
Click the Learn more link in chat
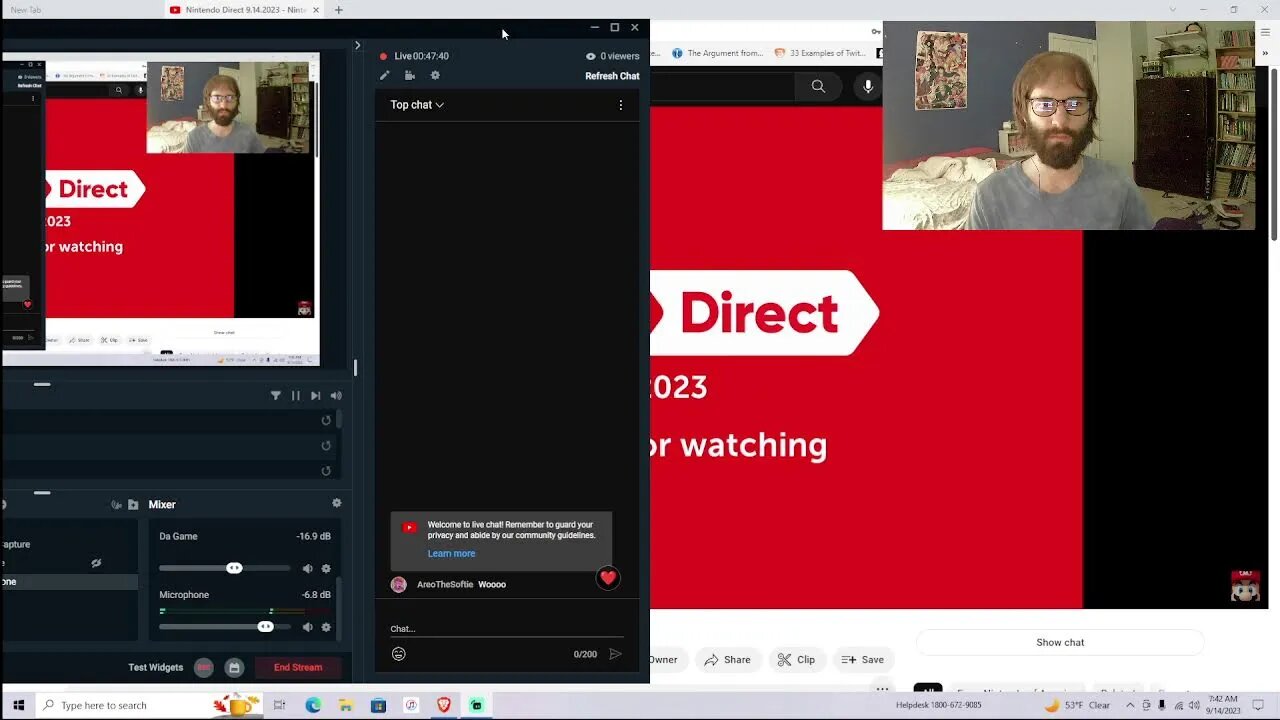451,554
